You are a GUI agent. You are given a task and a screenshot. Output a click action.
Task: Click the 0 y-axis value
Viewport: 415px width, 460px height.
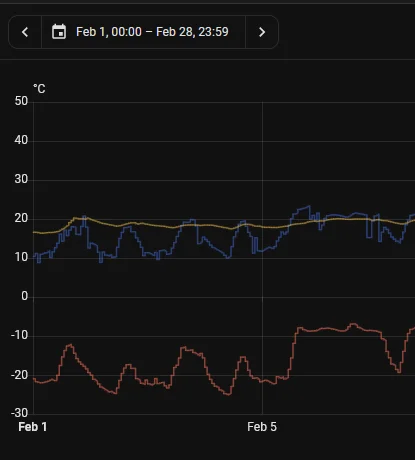25,296
